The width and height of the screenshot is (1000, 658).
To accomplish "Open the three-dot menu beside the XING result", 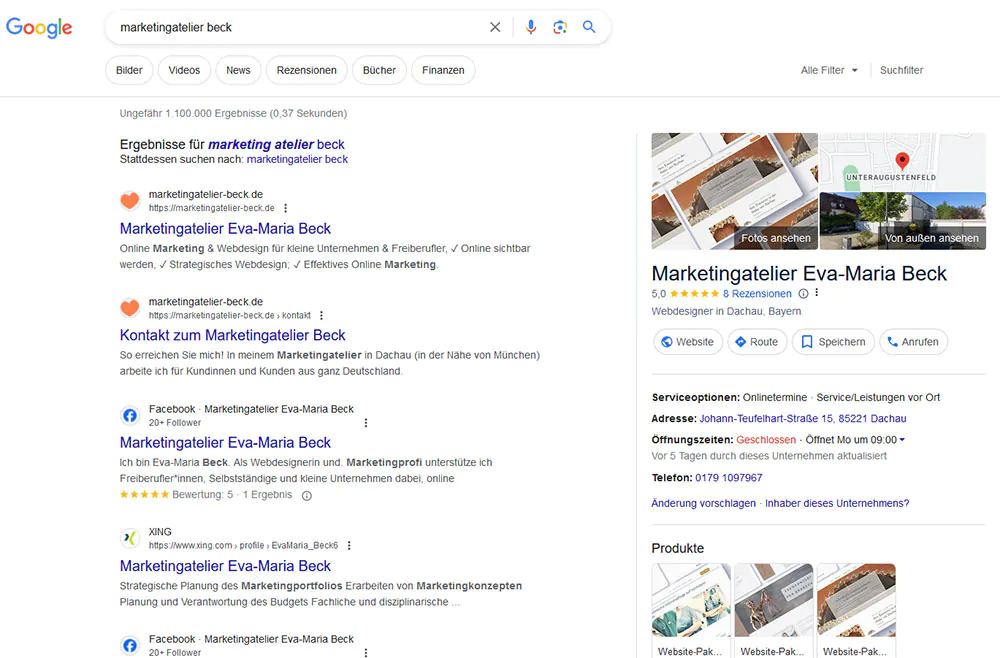I will (x=349, y=546).
